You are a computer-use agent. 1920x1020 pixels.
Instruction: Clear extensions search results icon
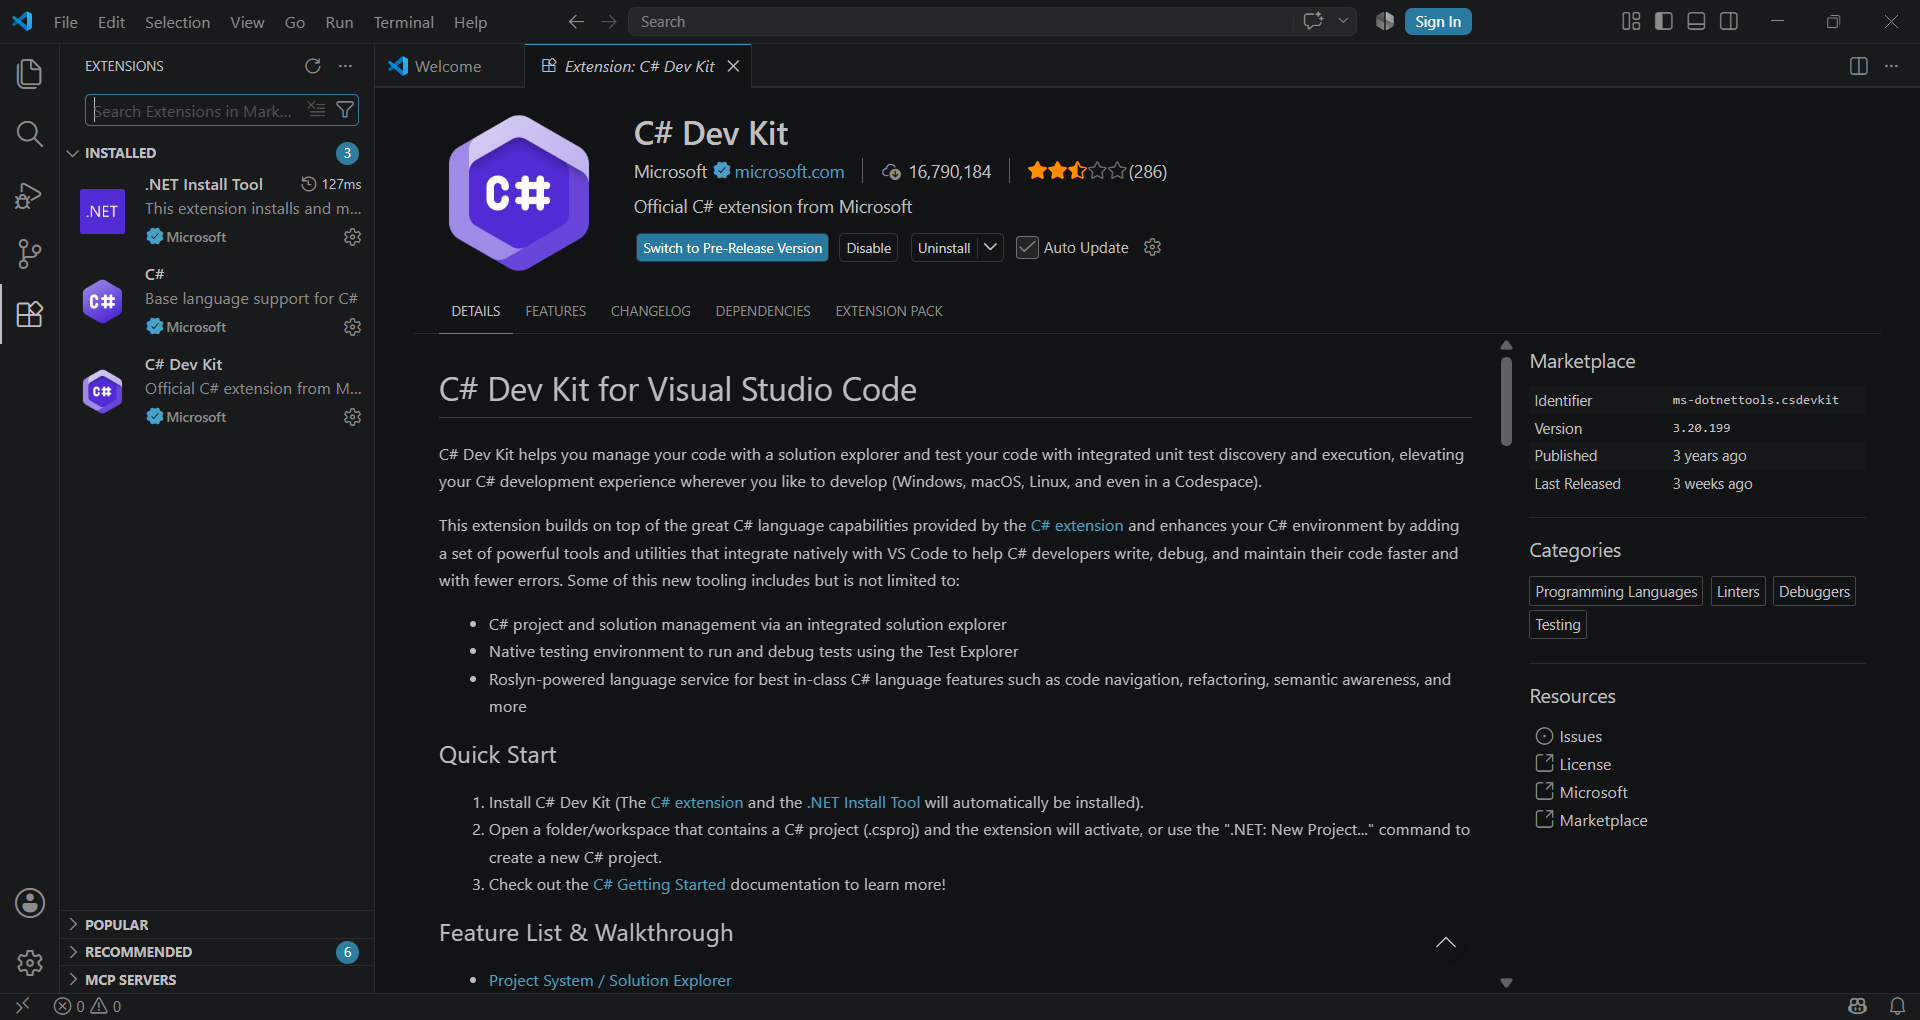click(x=316, y=110)
